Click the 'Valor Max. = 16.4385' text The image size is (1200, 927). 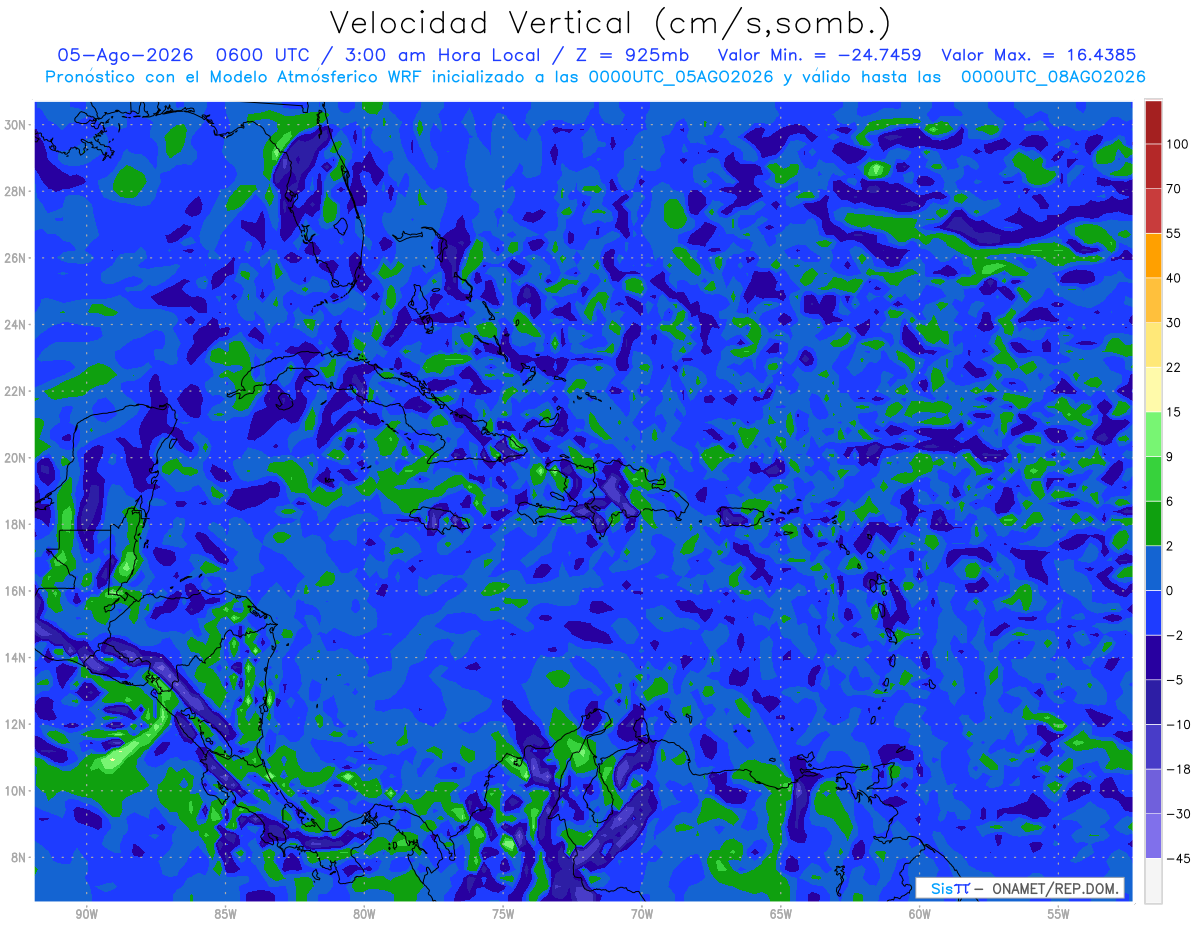coord(1039,55)
